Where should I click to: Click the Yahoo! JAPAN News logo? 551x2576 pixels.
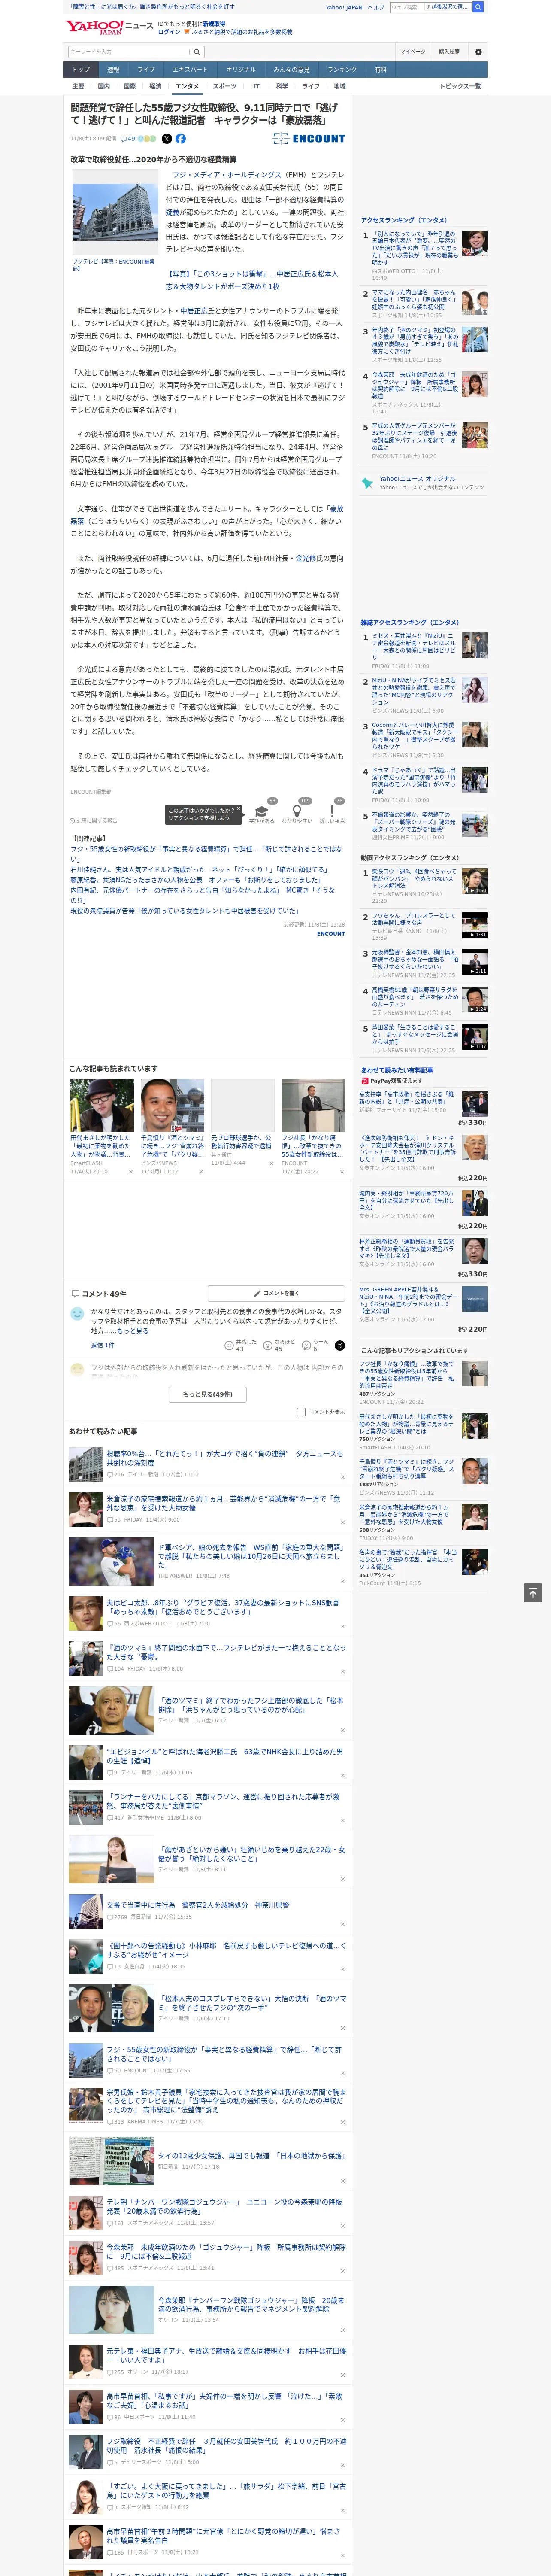tap(110, 27)
